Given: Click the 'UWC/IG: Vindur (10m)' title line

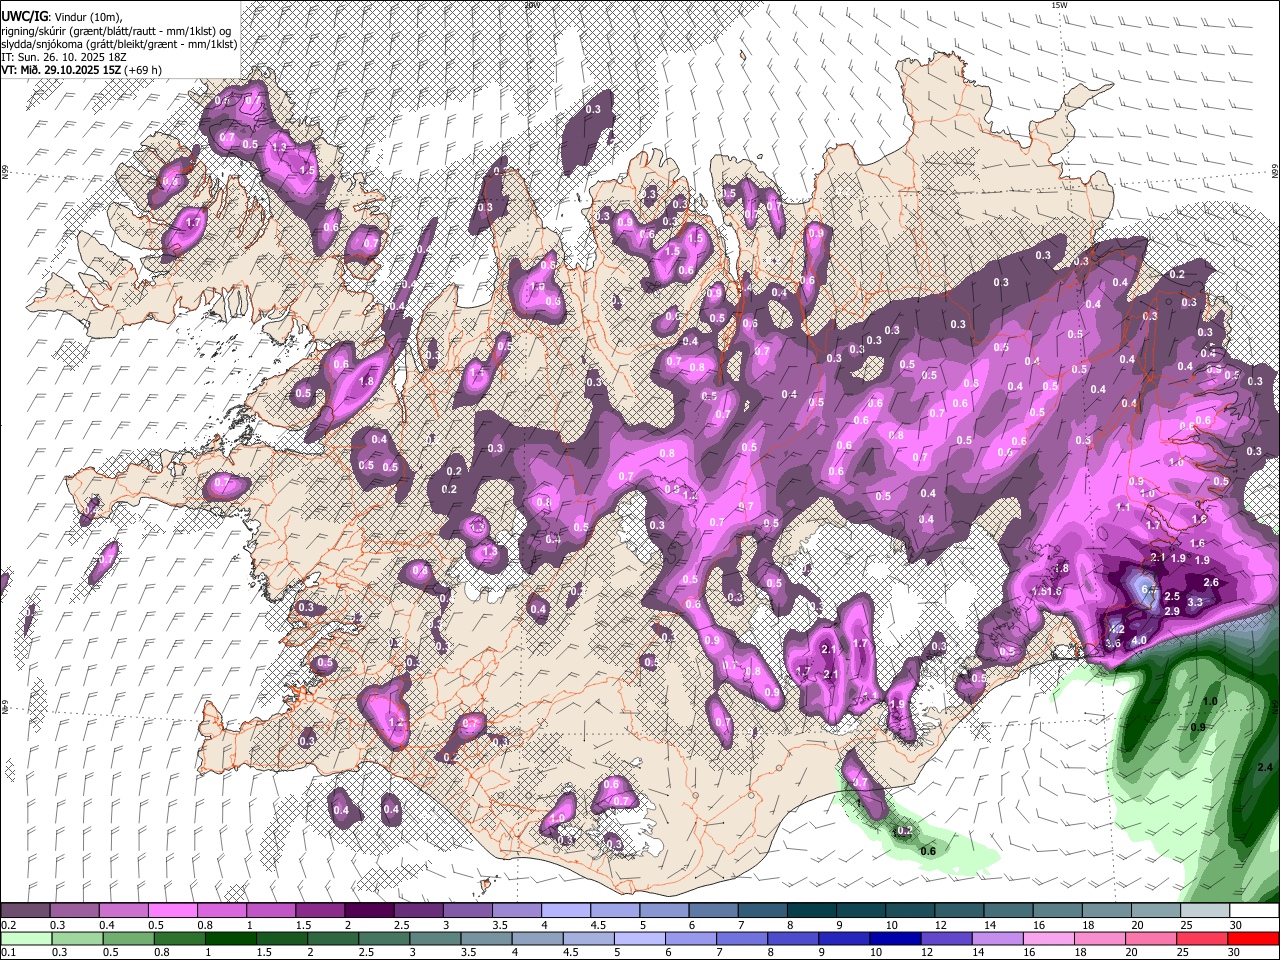Looking at the screenshot, I should coord(62,17).
